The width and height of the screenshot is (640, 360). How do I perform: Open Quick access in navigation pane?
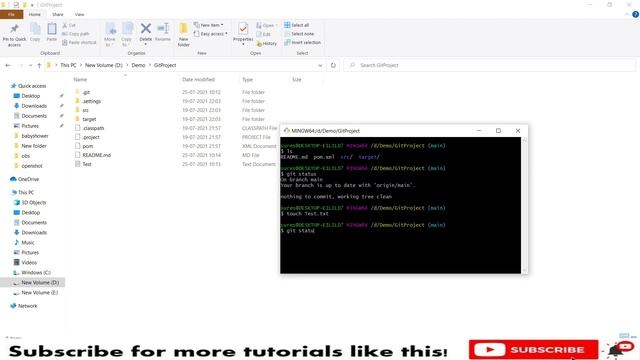[x=32, y=86]
